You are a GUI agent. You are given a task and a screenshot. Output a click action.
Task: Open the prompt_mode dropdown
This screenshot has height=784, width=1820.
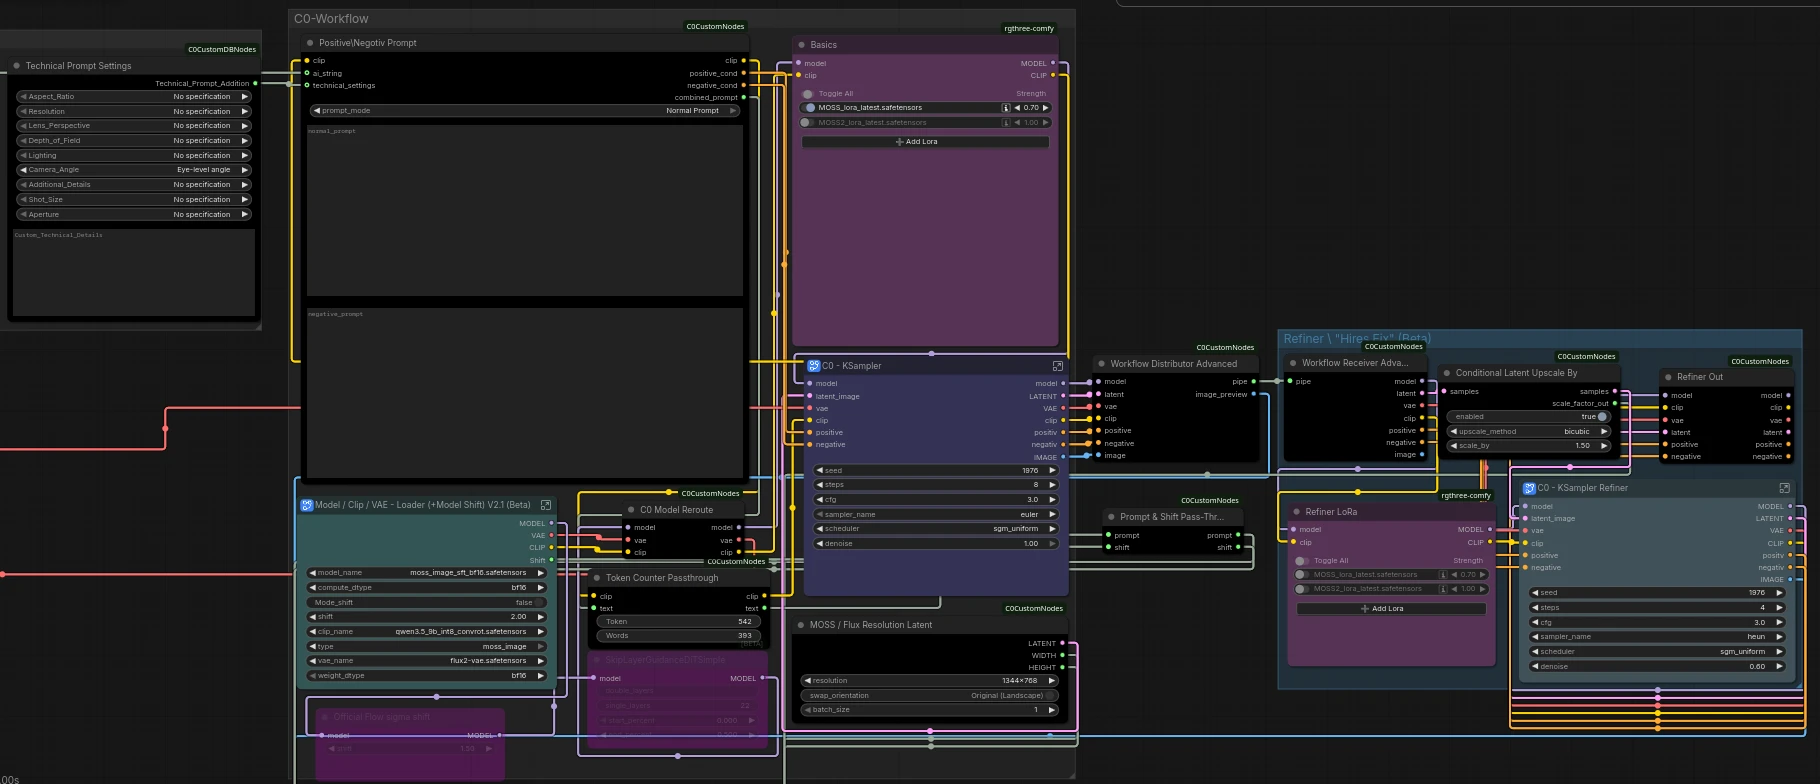(x=525, y=111)
